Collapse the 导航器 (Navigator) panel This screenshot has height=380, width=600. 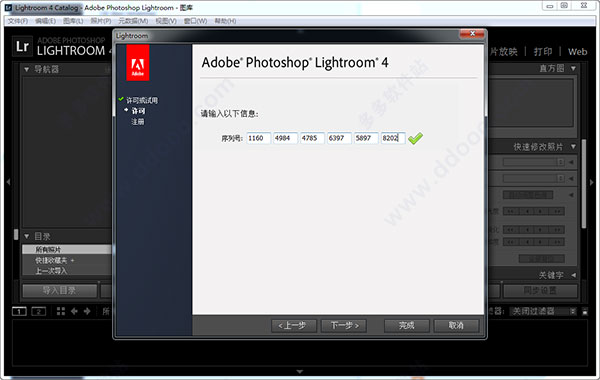pyautogui.click(x=26, y=69)
